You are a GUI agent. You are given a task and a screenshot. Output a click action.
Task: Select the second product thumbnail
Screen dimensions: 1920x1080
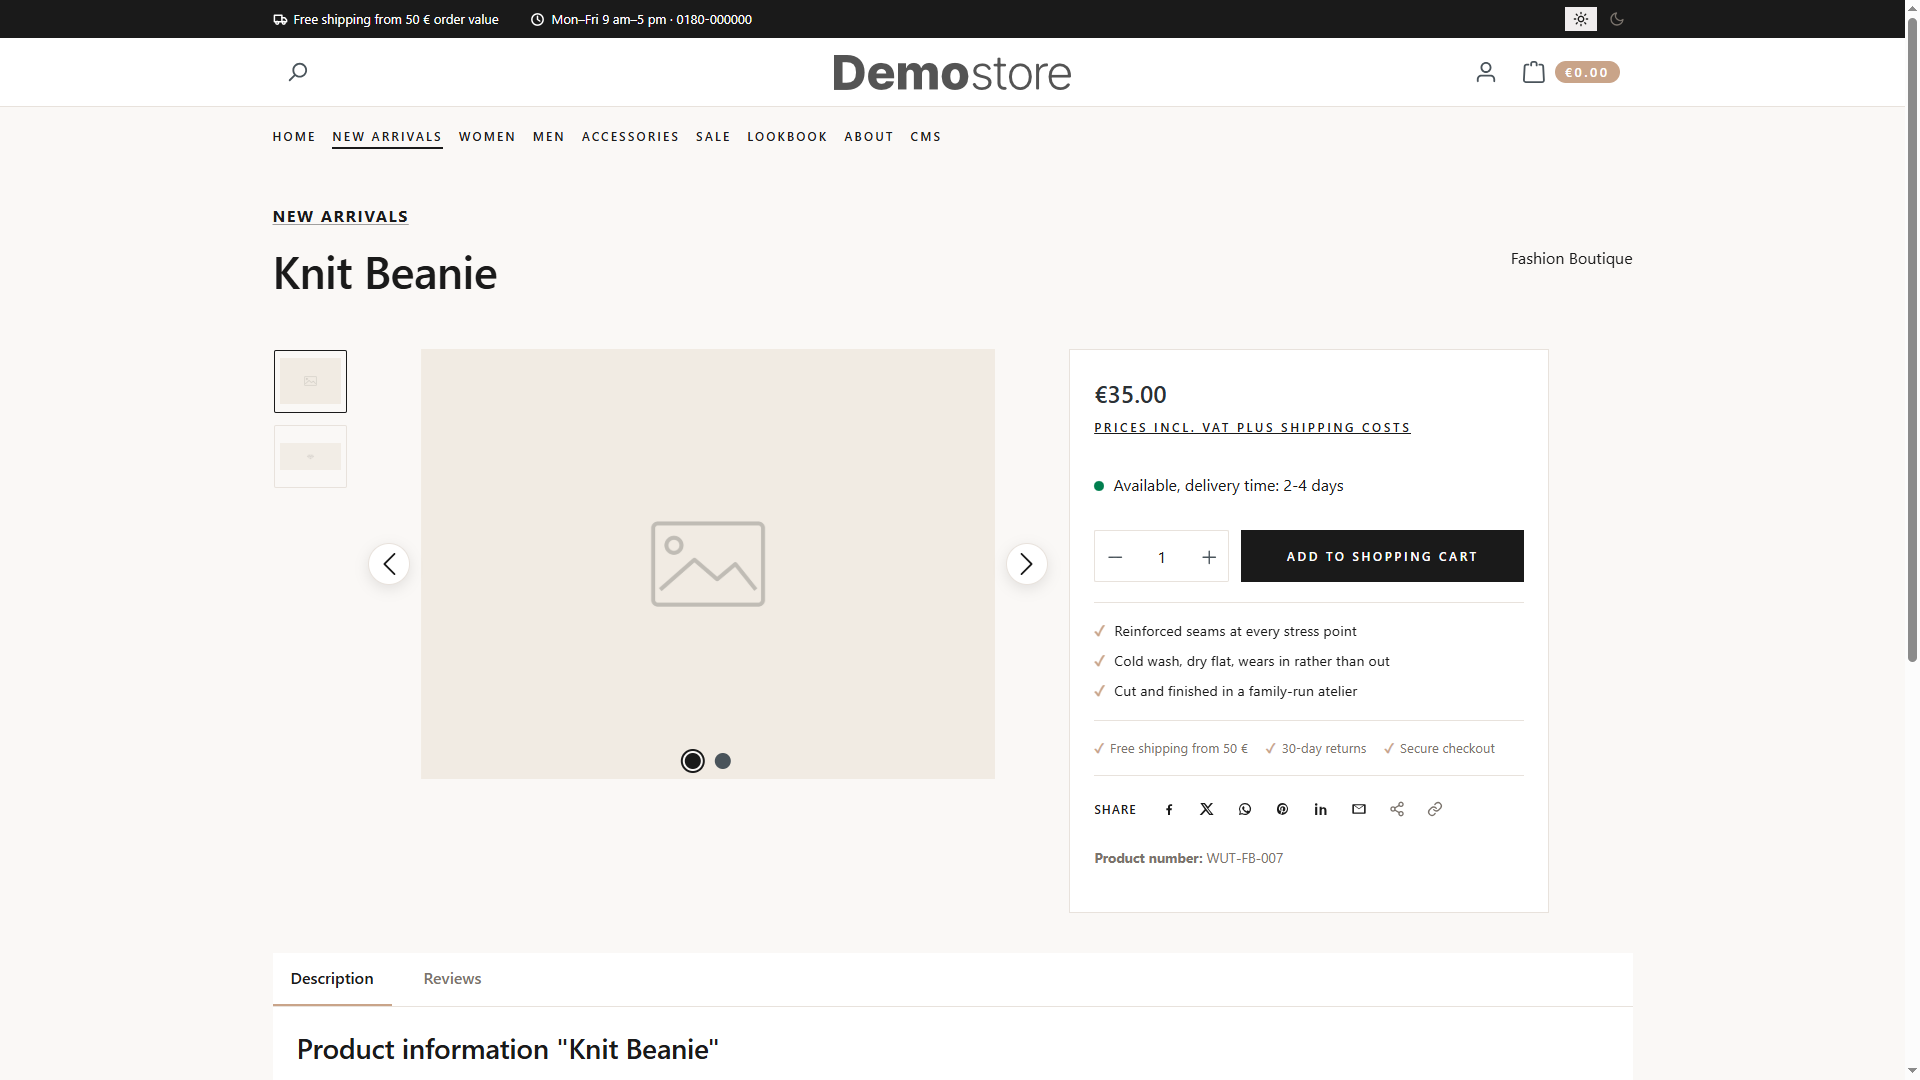tap(310, 457)
